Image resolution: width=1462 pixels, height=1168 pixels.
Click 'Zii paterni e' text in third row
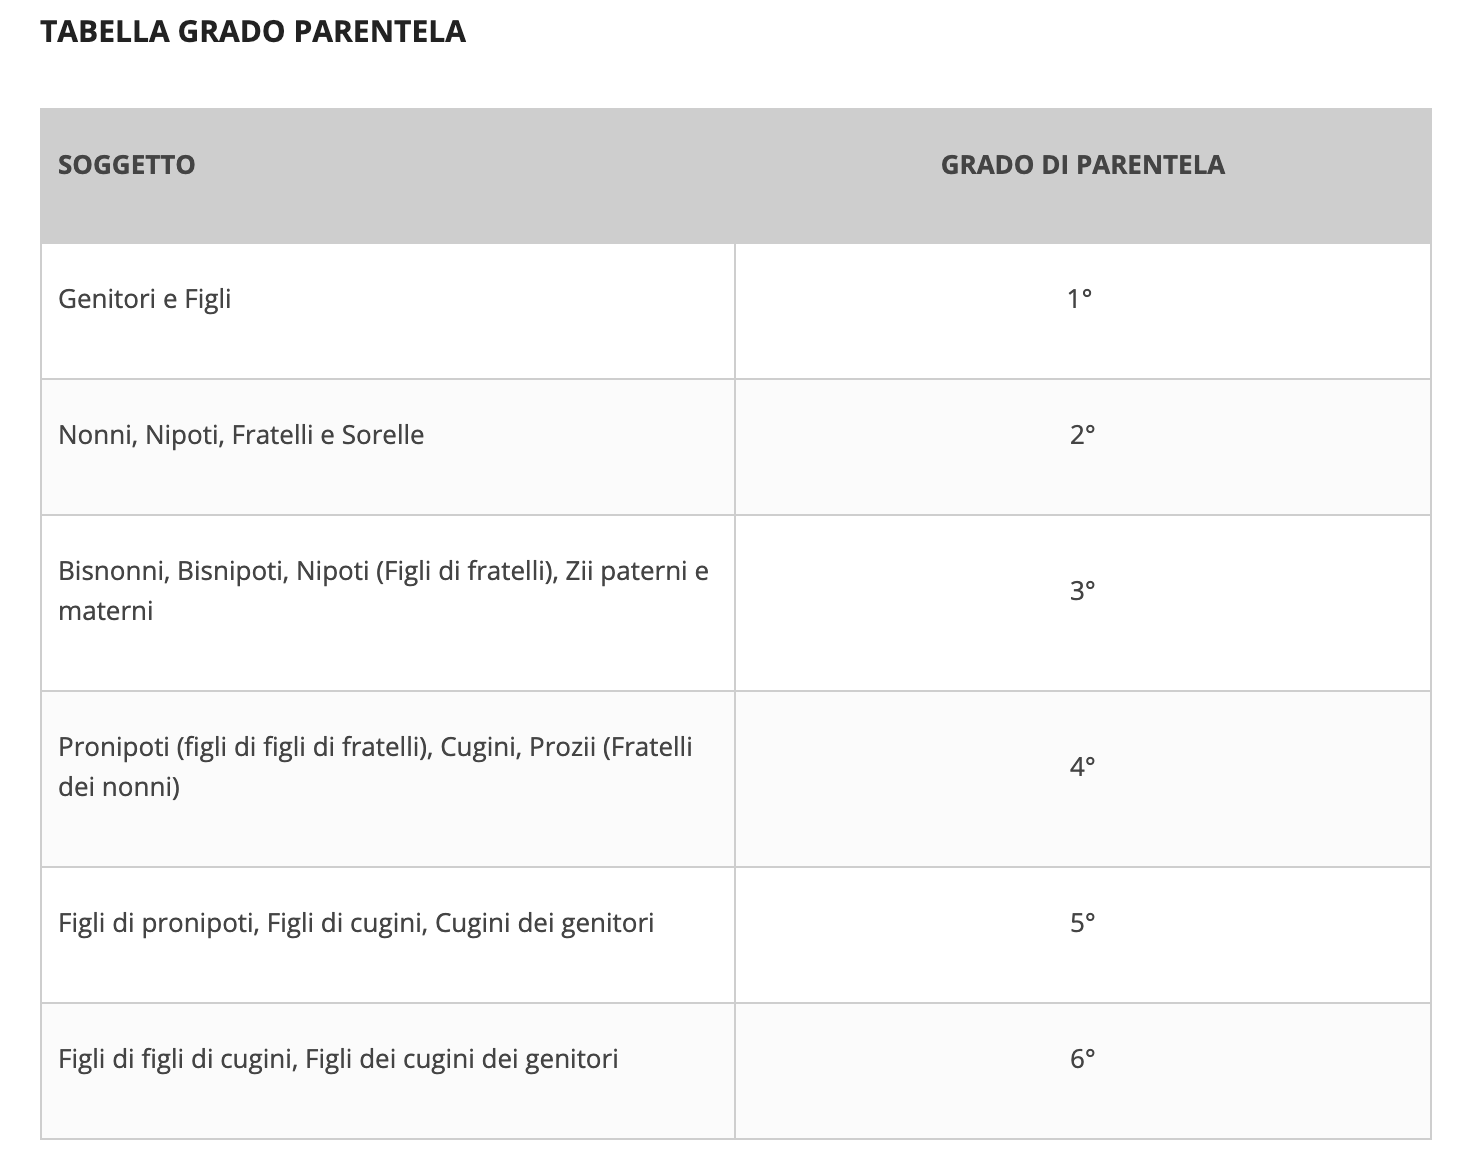637,571
